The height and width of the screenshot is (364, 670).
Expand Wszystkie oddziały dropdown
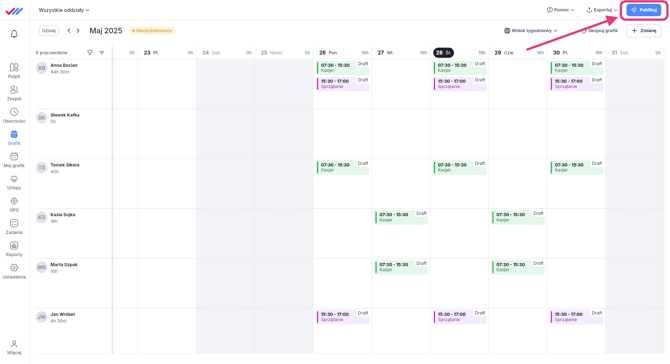(64, 10)
